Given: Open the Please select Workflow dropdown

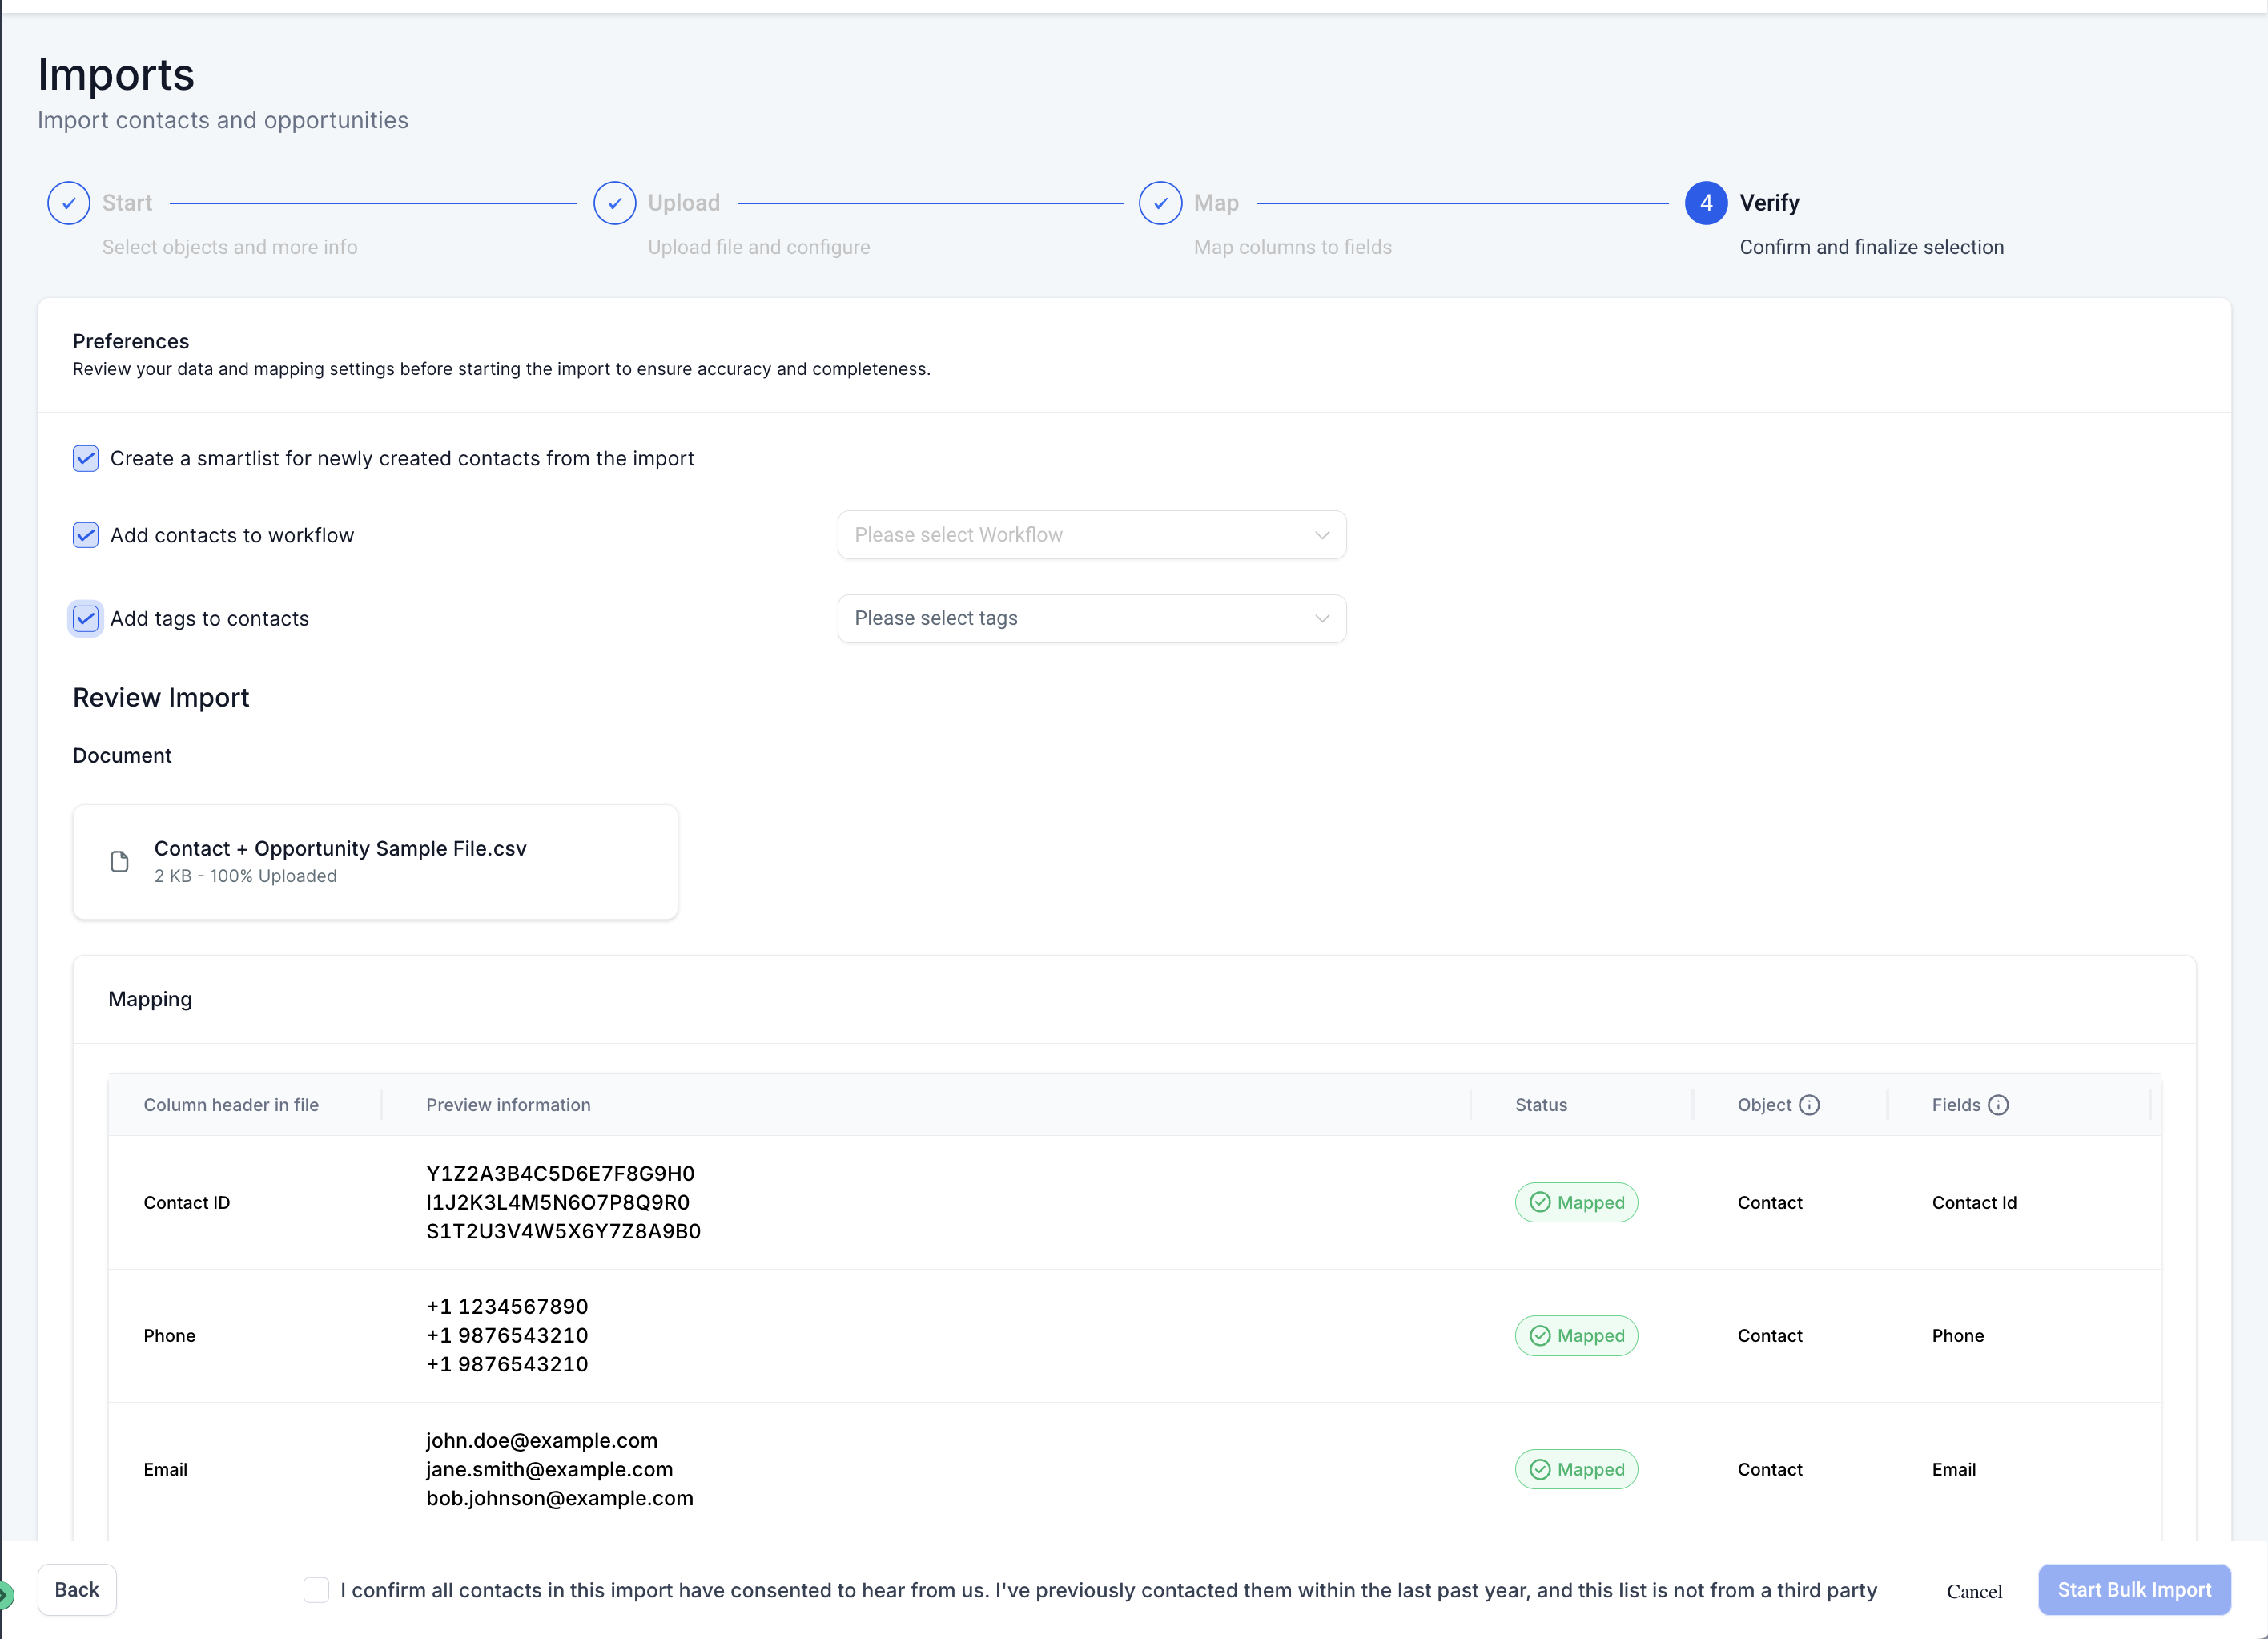Looking at the screenshot, I should click(x=1091, y=535).
